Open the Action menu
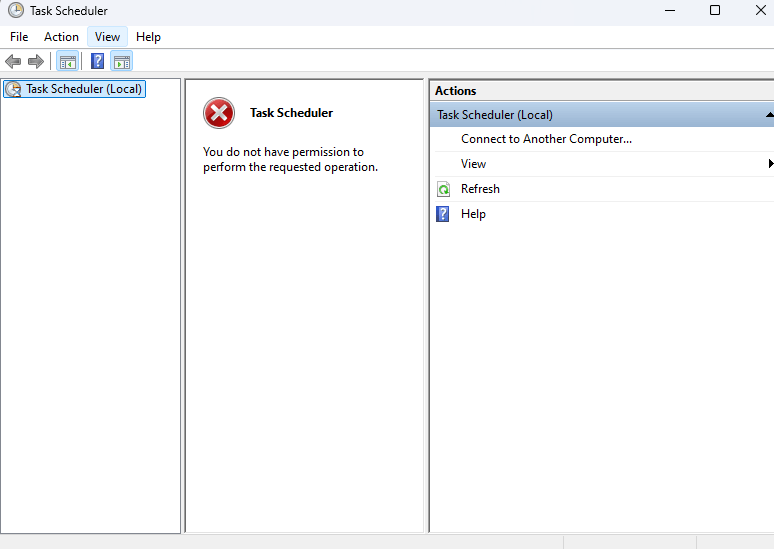The image size is (774, 549). (x=61, y=37)
